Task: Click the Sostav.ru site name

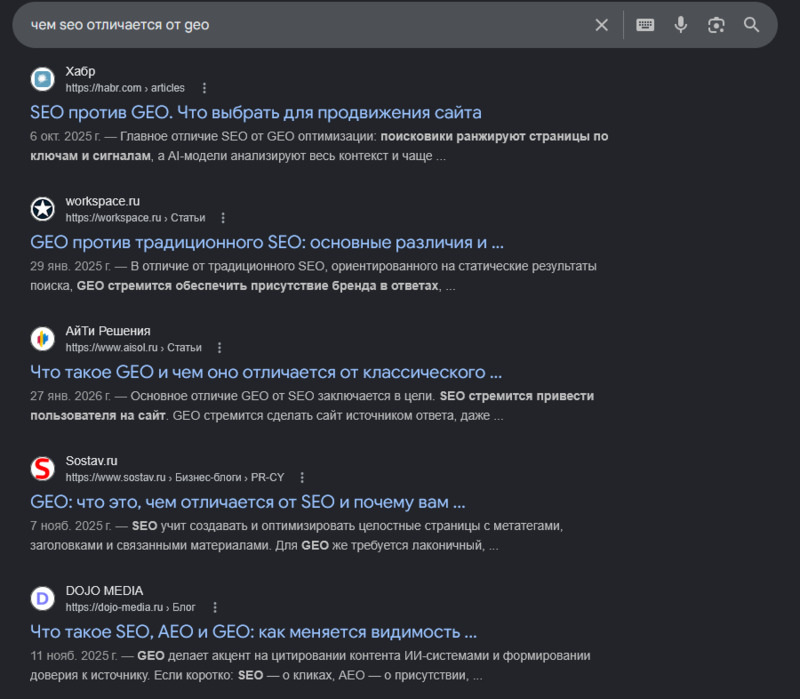Action: click(91, 461)
